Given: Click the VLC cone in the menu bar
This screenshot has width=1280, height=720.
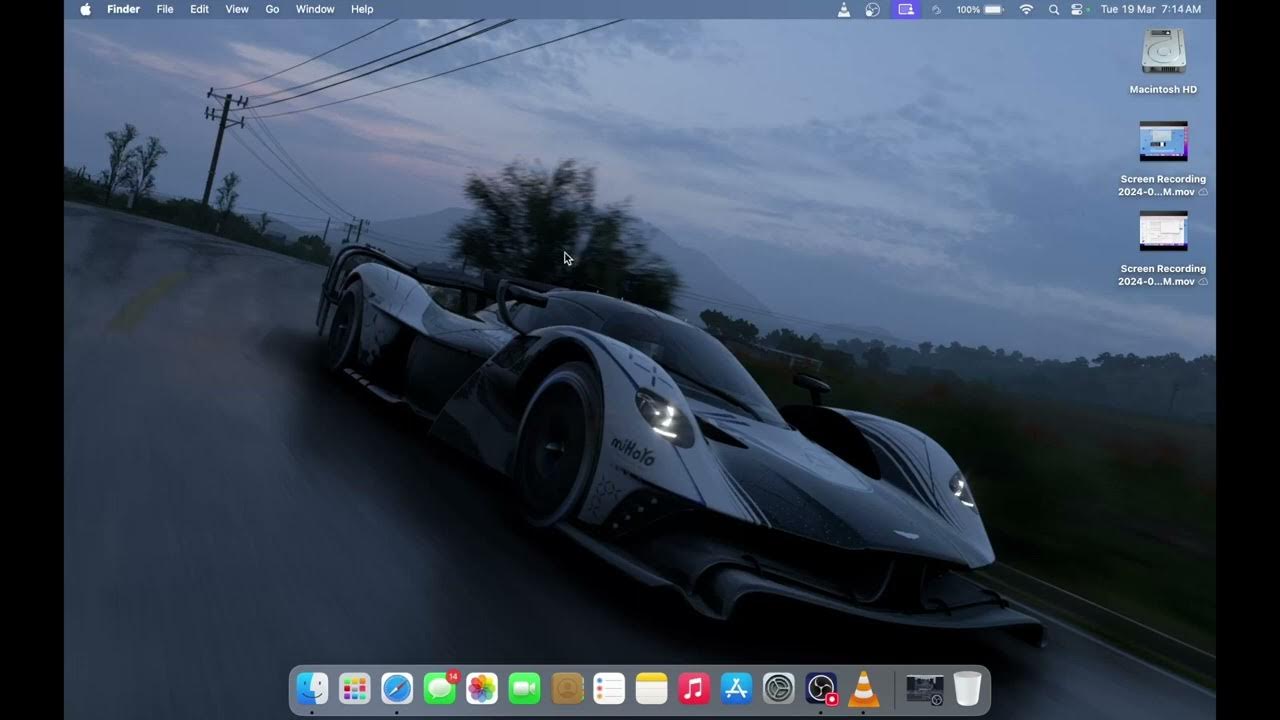Looking at the screenshot, I should coord(844,9).
